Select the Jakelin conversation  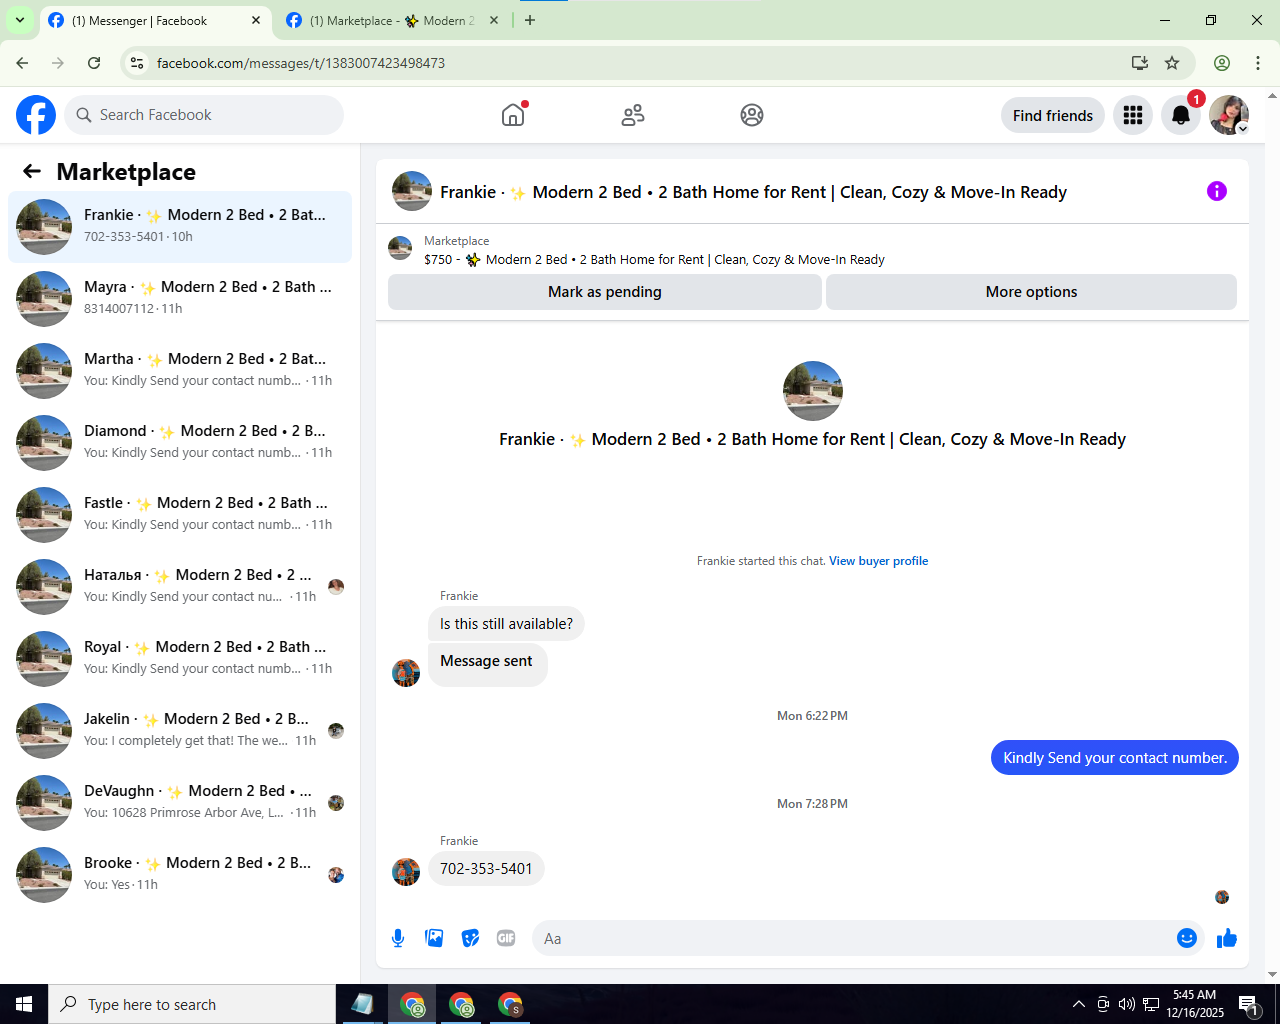click(x=180, y=731)
